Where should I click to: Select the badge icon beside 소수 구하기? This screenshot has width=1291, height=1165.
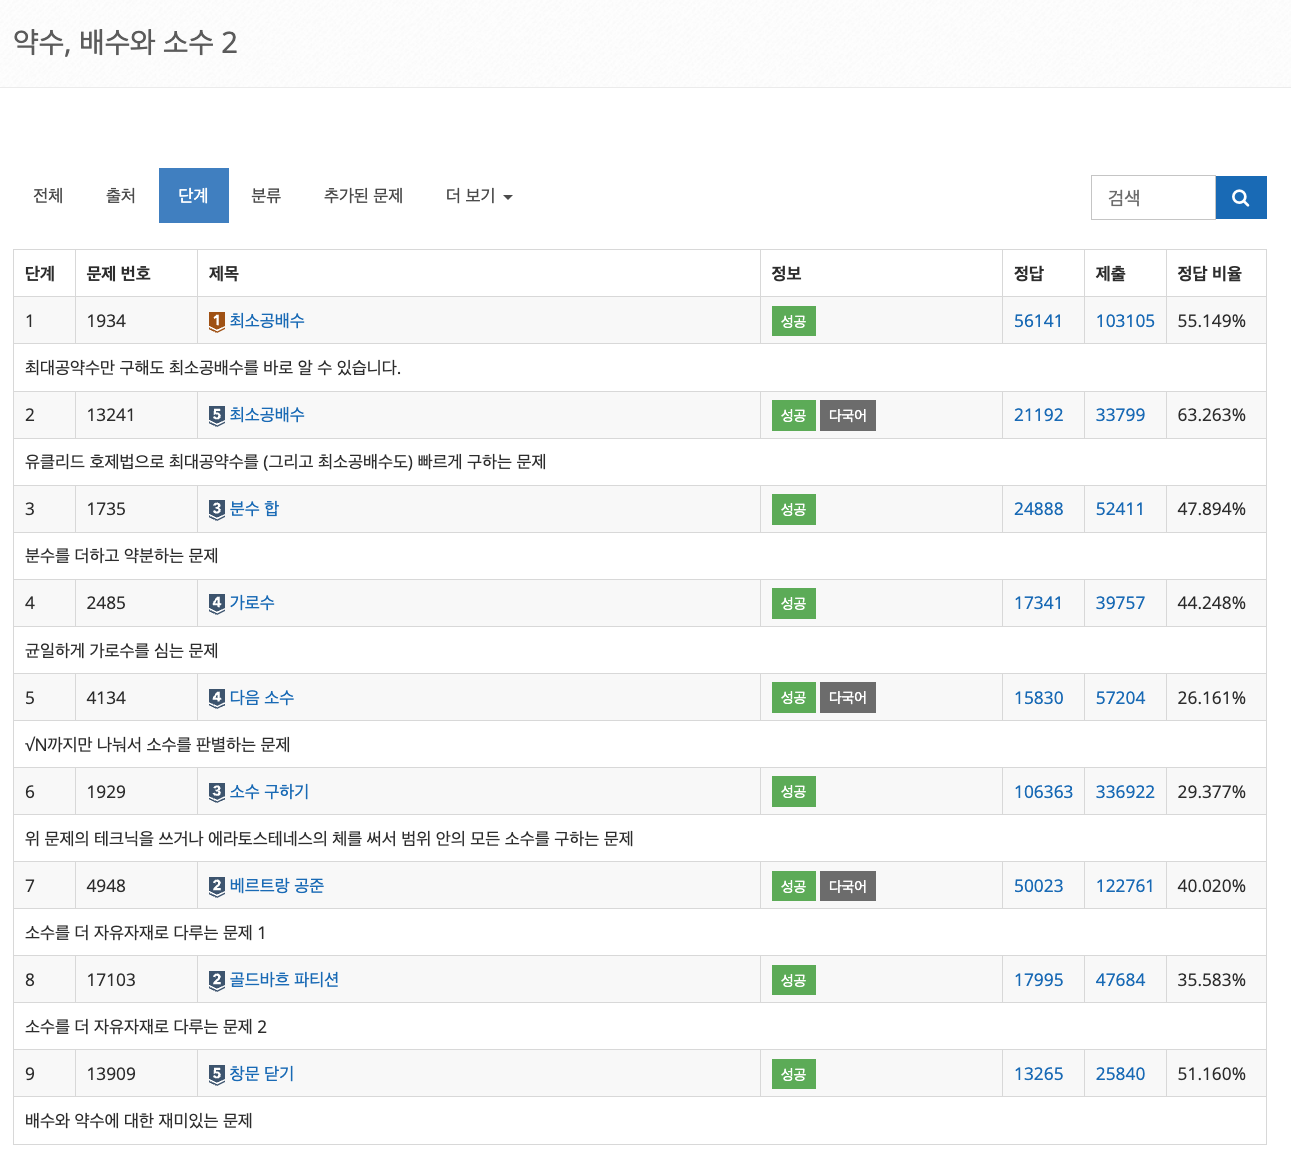[216, 791]
